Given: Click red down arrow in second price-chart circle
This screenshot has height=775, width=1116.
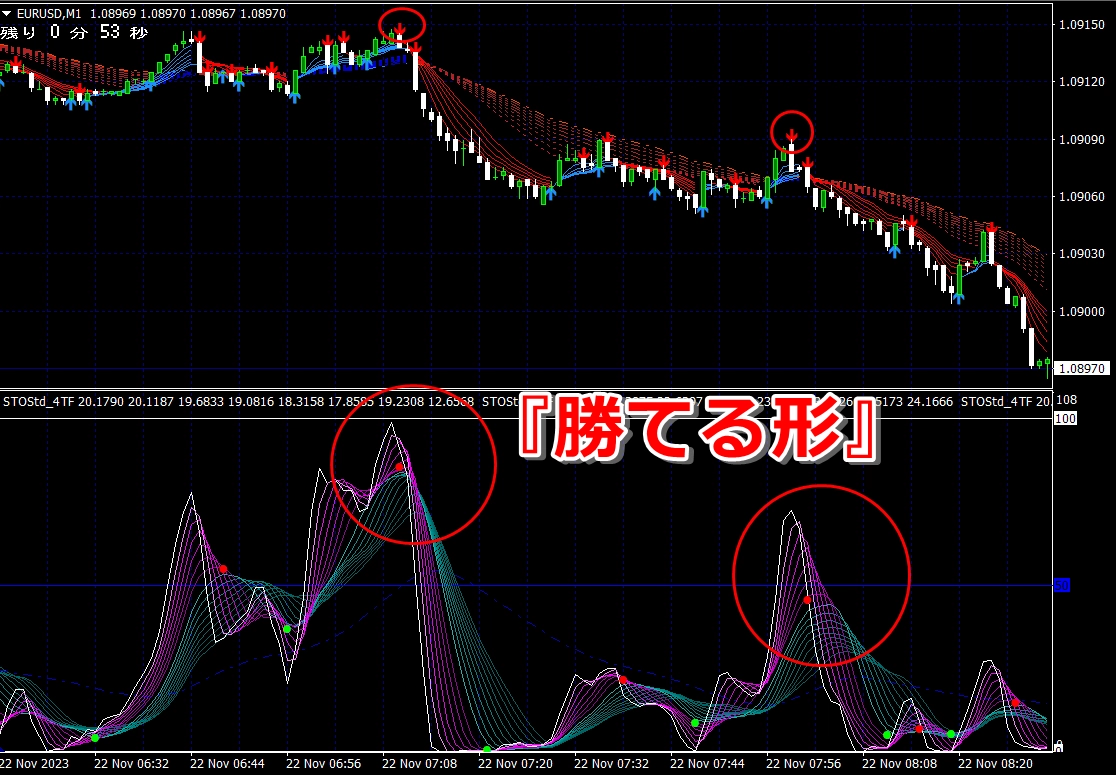Looking at the screenshot, I should point(791,135).
